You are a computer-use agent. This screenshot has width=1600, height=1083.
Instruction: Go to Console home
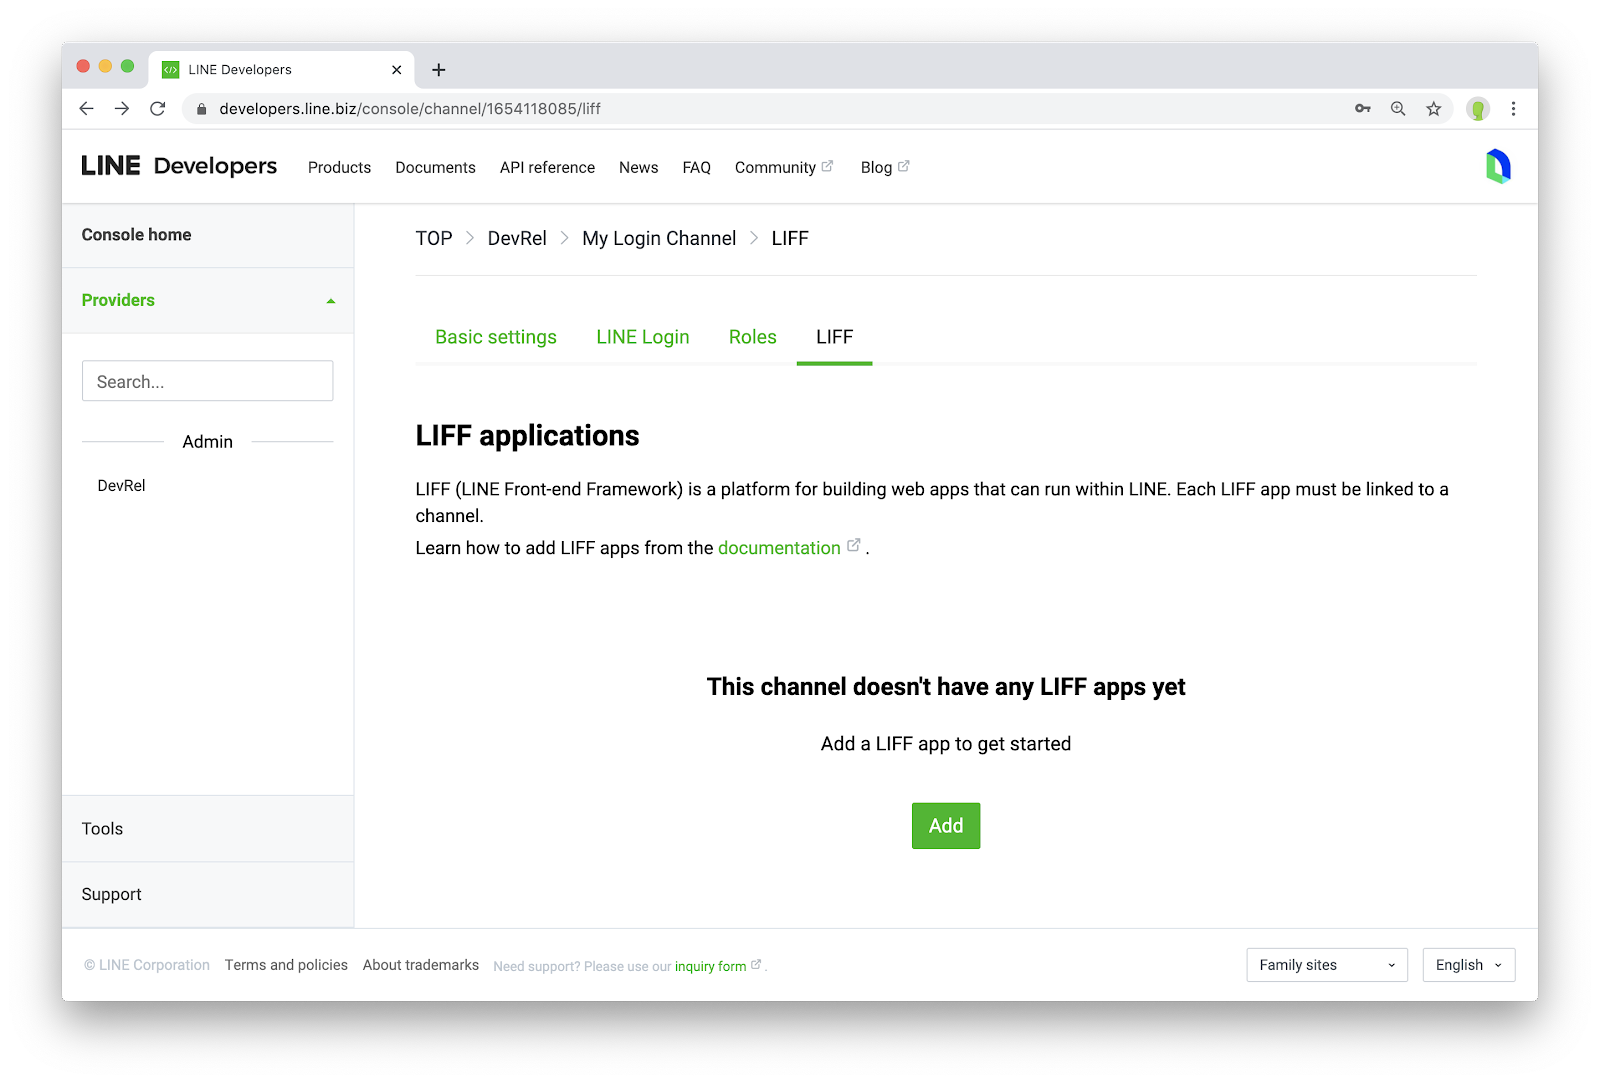(136, 235)
